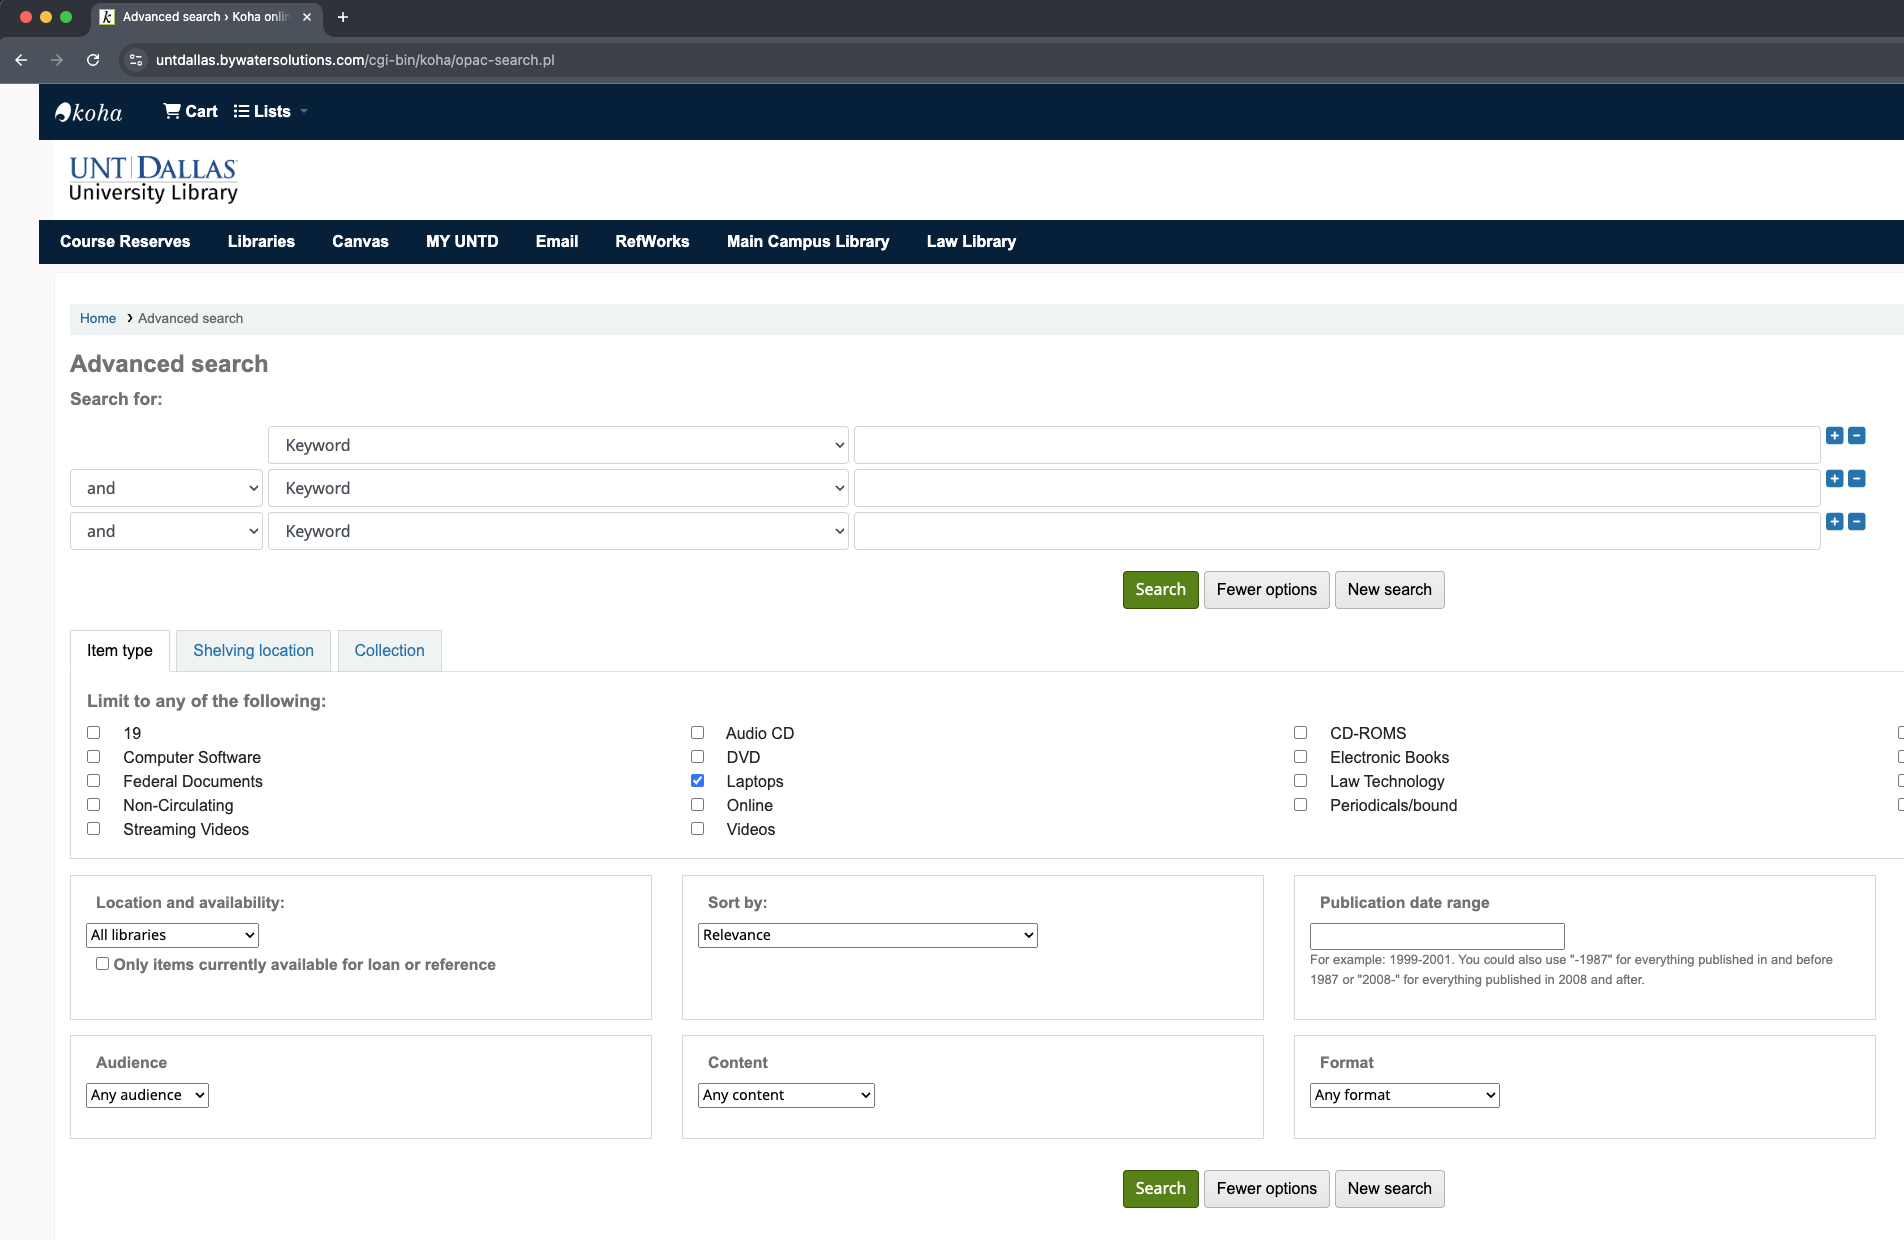Switch to the Shelving location tab
The width and height of the screenshot is (1904, 1240).
click(253, 651)
